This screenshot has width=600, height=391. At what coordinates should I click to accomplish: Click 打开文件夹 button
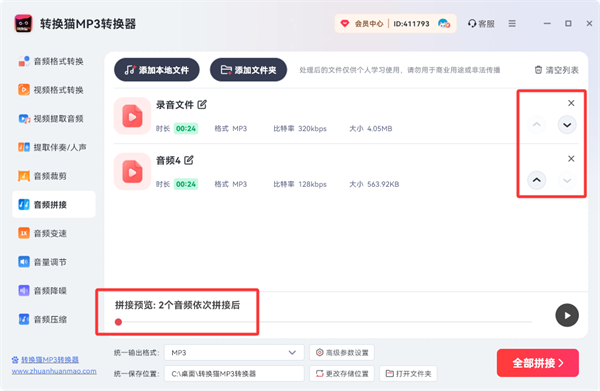(x=408, y=373)
